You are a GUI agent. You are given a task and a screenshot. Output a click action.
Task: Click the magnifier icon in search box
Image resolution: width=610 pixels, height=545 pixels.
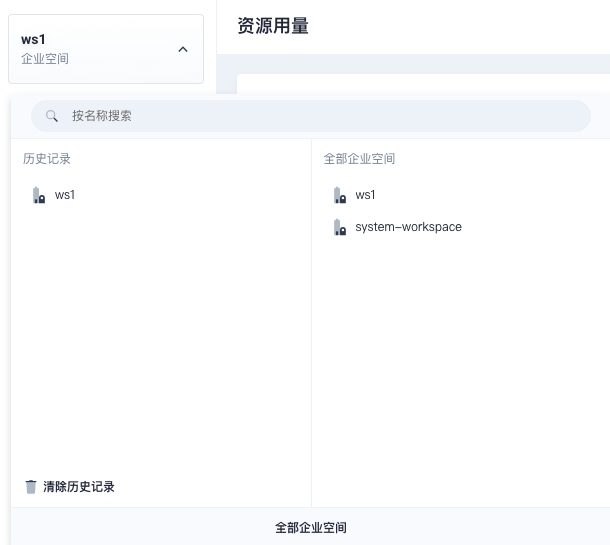52,116
